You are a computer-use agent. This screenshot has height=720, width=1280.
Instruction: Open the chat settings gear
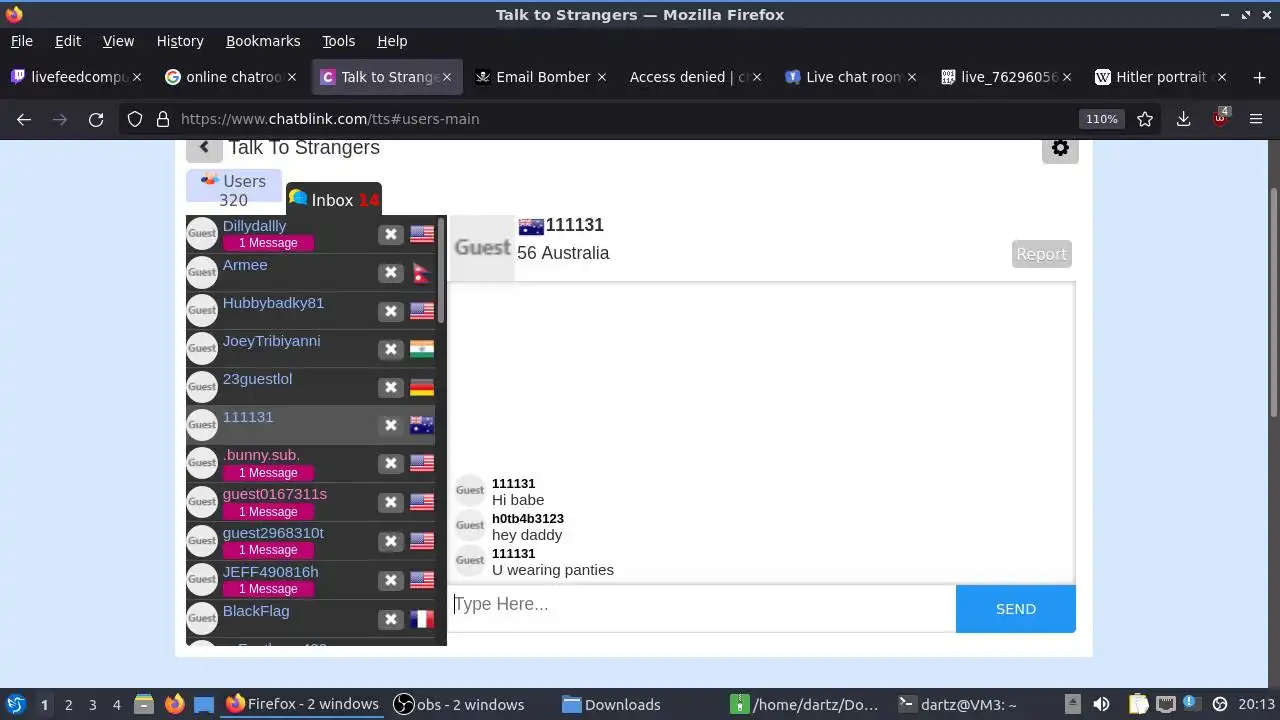point(1060,148)
